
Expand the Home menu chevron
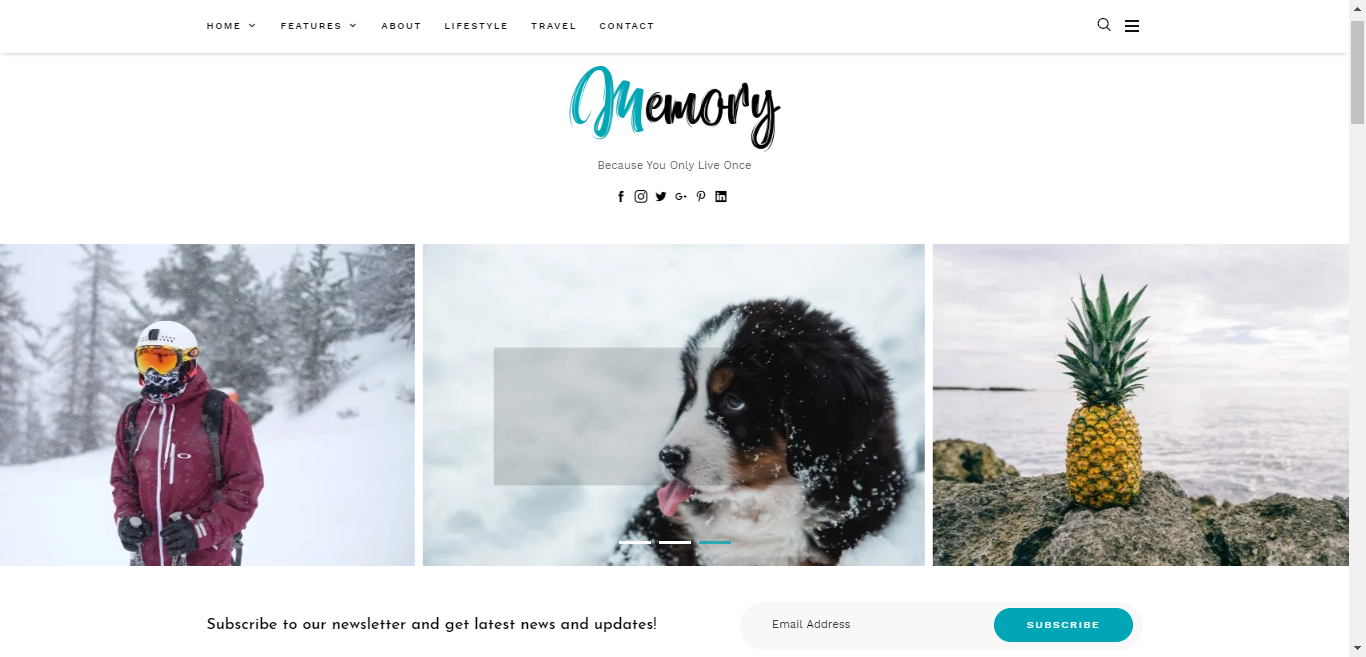click(252, 26)
